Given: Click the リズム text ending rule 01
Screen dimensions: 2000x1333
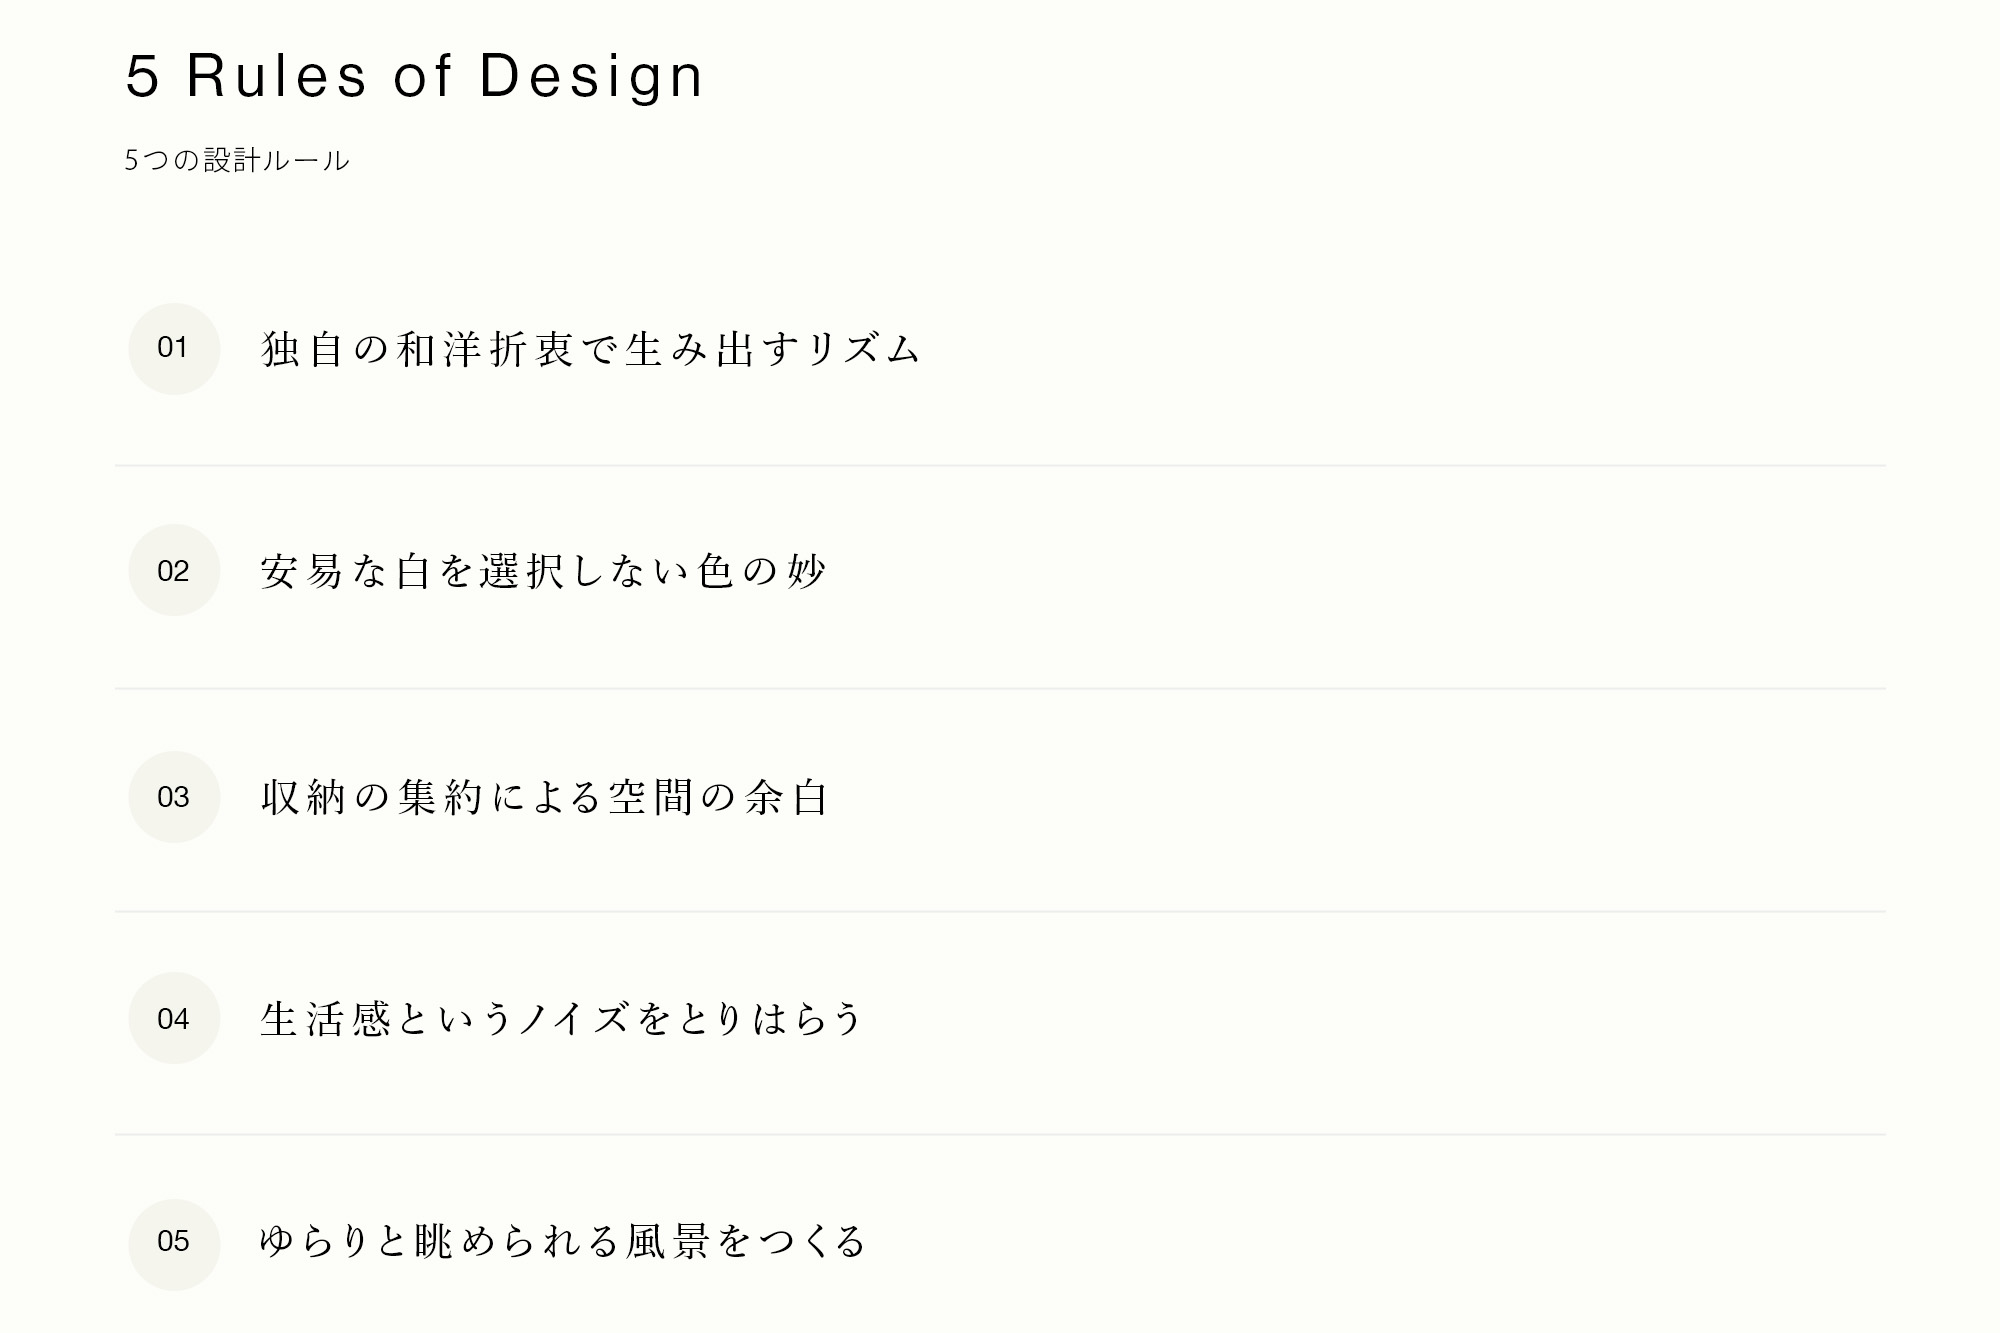Looking at the screenshot, I should (x=863, y=349).
